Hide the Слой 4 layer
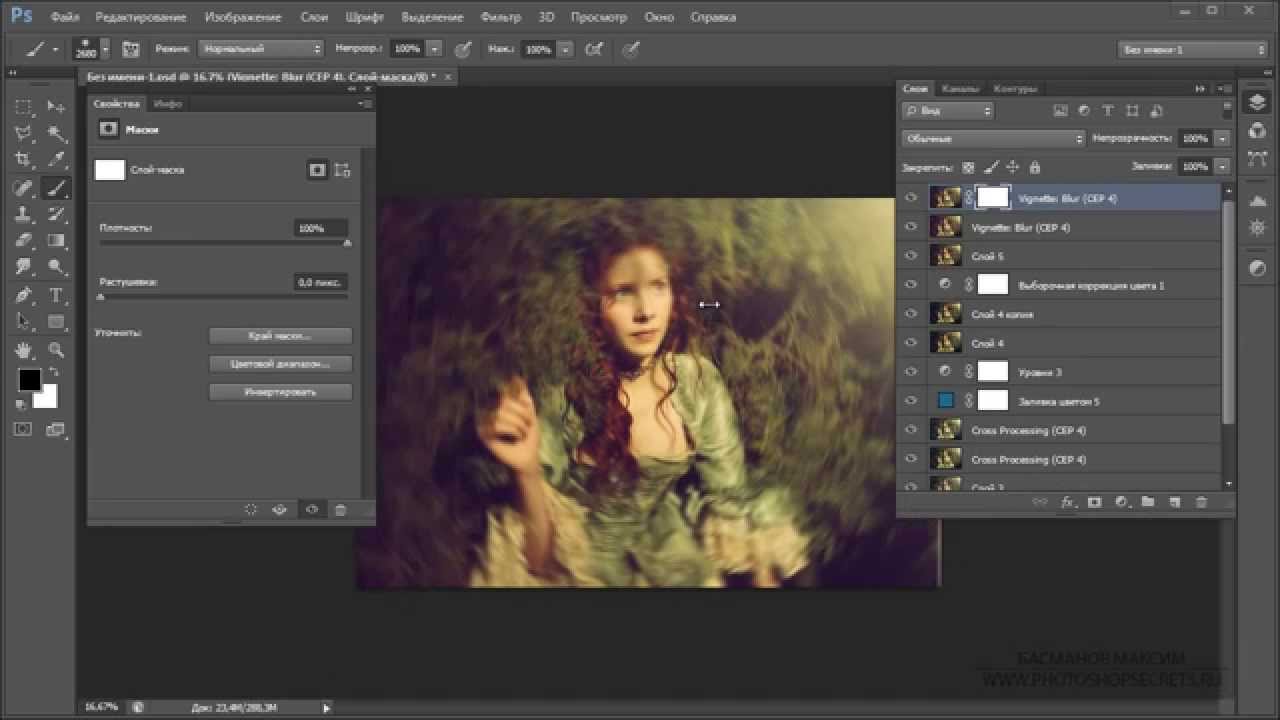 pyautogui.click(x=910, y=343)
